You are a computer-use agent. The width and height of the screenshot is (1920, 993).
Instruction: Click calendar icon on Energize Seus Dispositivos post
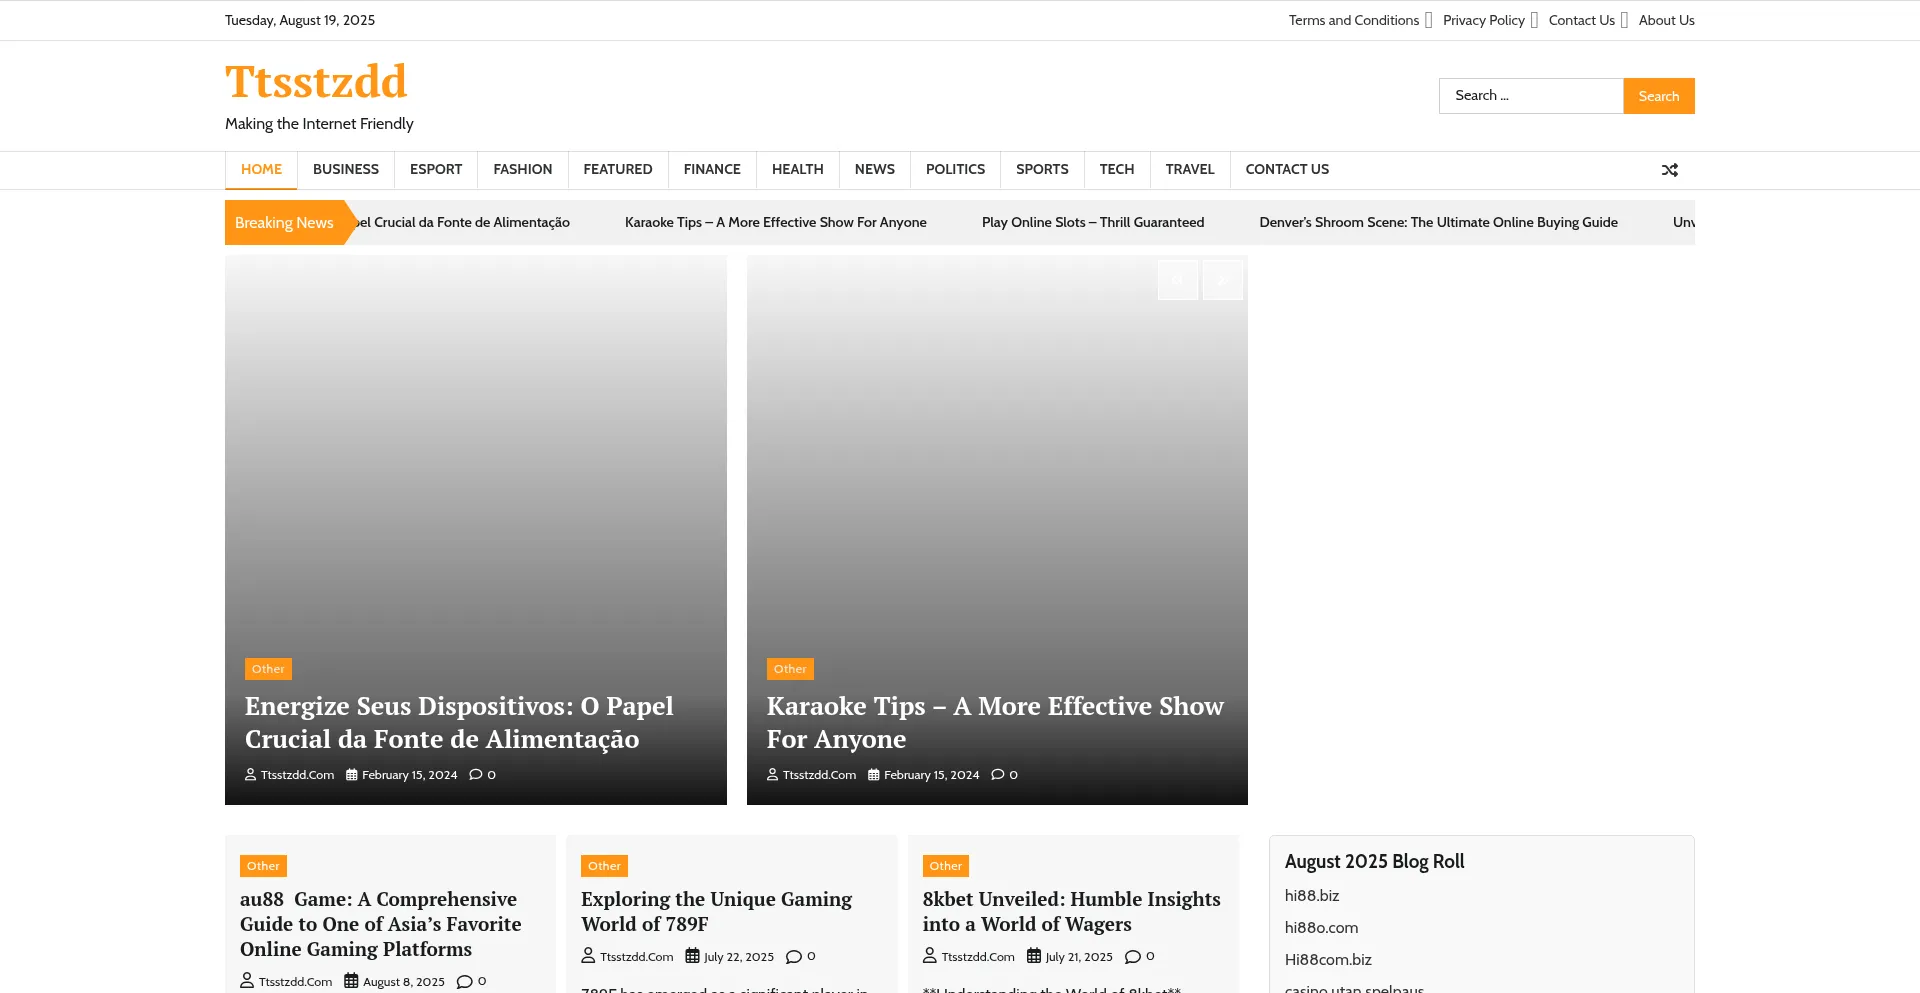[351, 774]
